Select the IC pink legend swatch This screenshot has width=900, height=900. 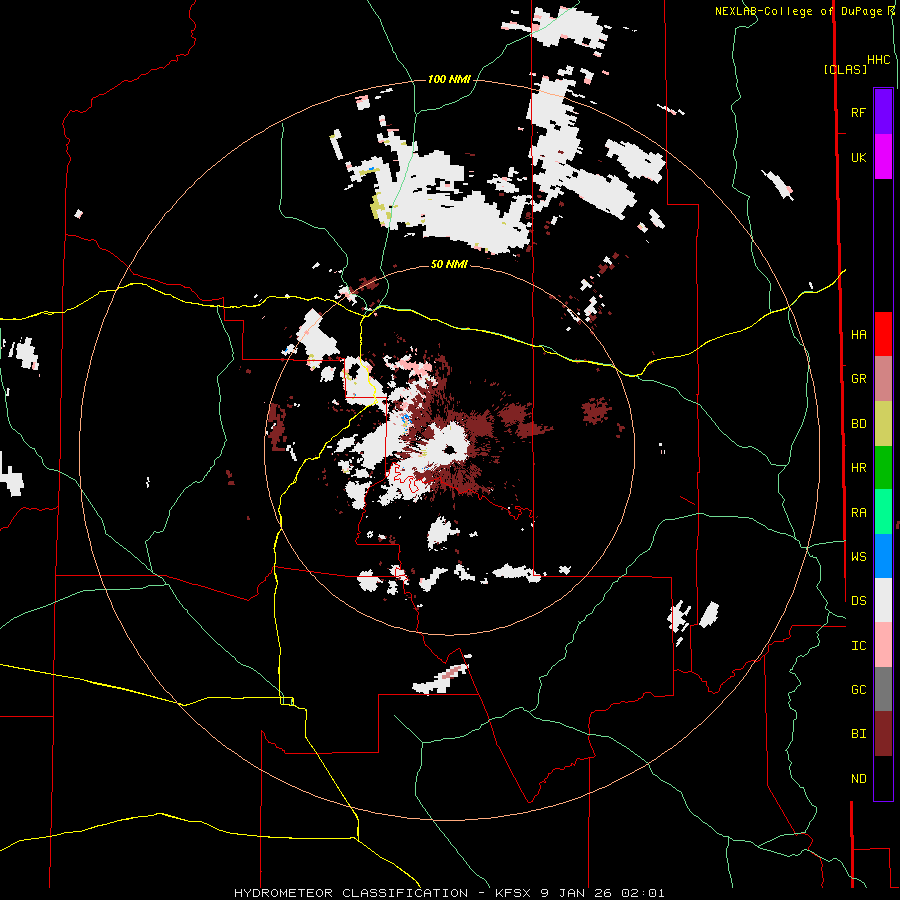[x=883, y=645]
